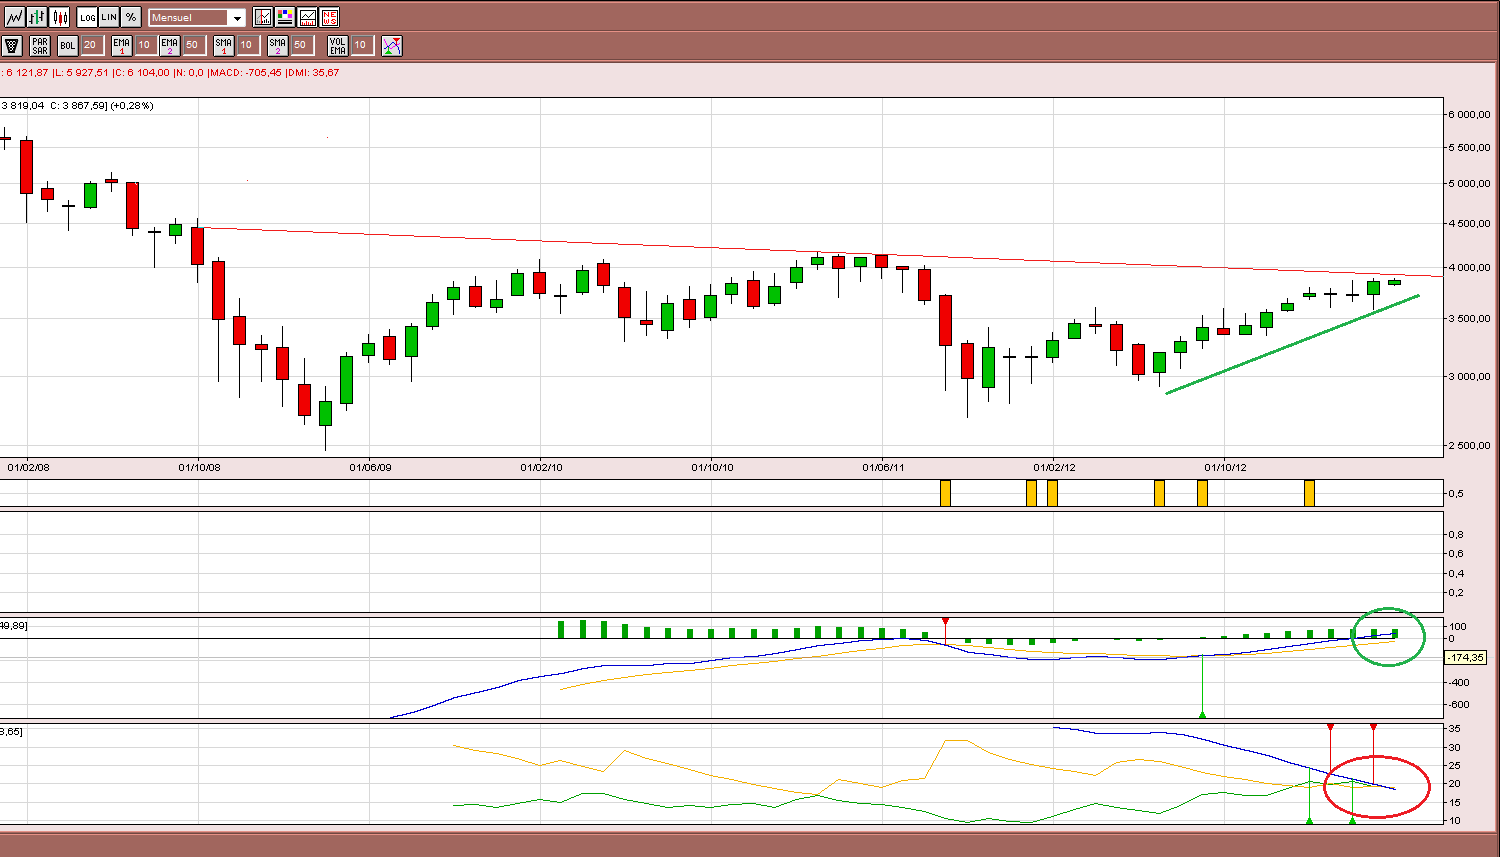Toggle the BOL Bollinger bands indicator
The width and height of the screenshot is (1500, 857).
click(68, 45)
